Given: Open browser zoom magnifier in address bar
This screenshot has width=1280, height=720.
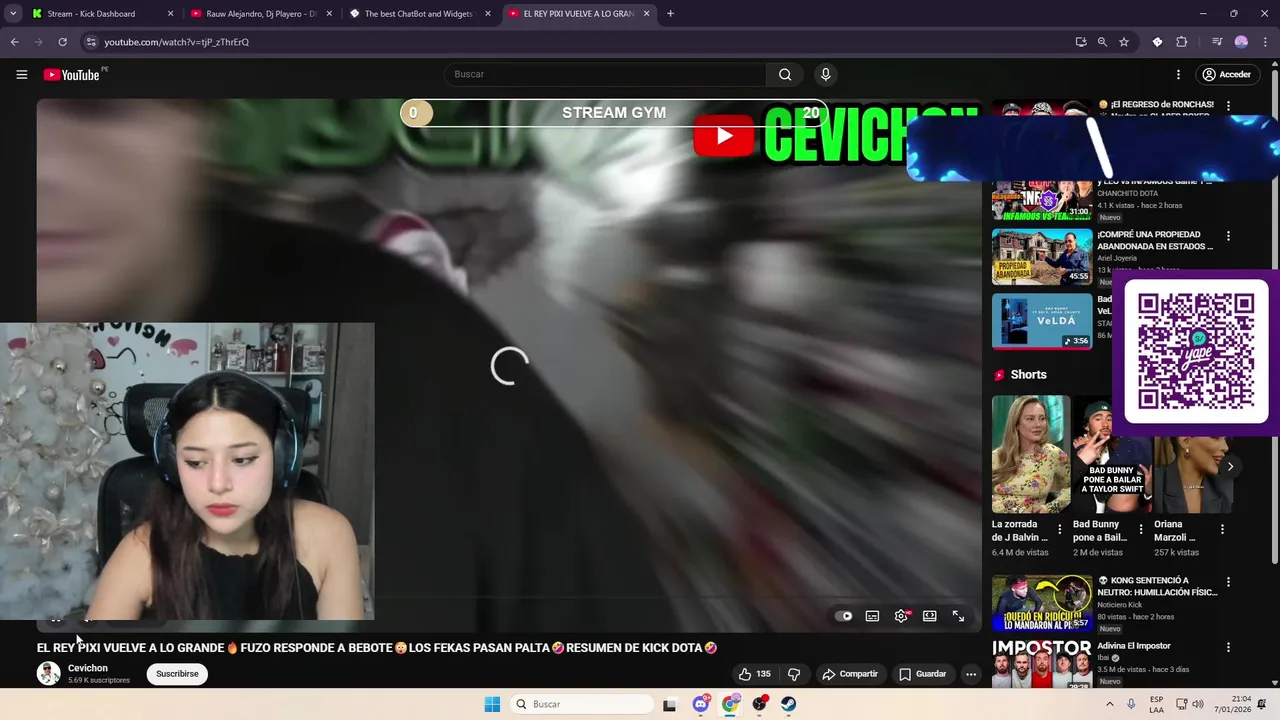Looking at the screenshot, I should click(1102, 42).
